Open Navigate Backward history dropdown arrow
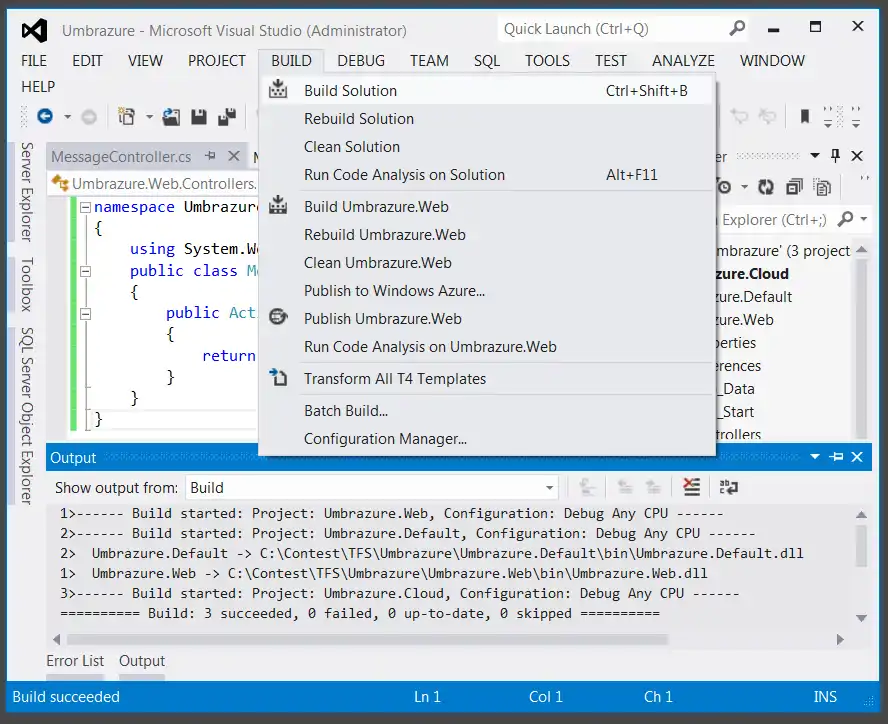The width and height of the screenshot is (888, 724). pos(67,117)
